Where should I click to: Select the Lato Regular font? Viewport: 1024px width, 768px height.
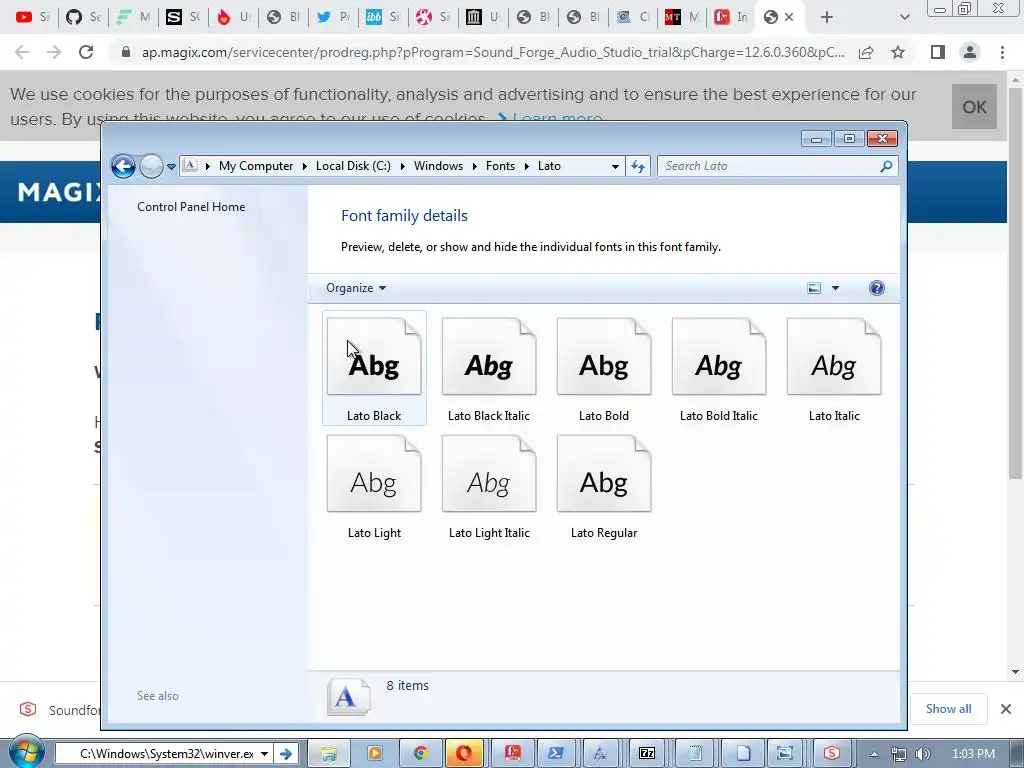coord(604,487)
